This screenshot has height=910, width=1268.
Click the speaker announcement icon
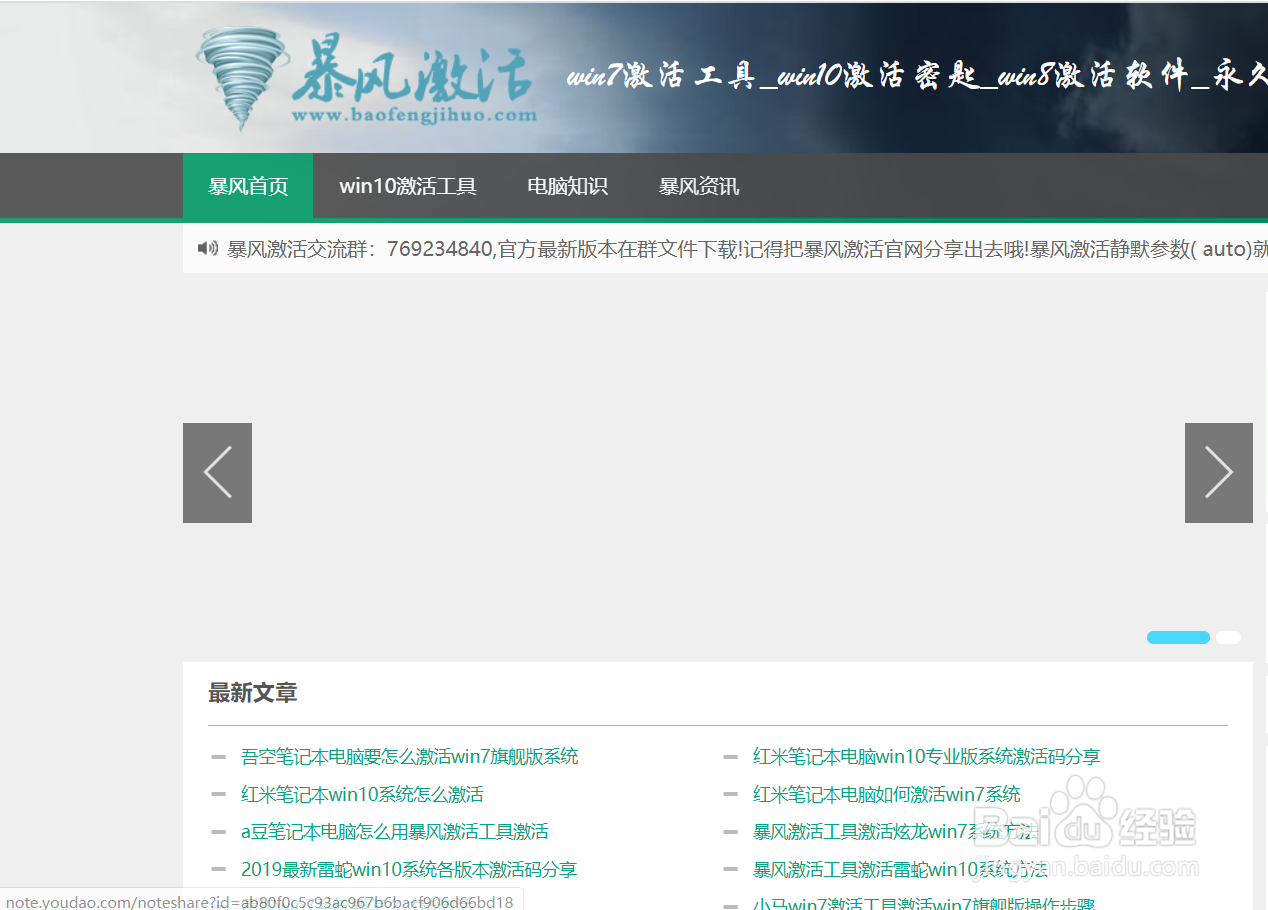[208, 248]
